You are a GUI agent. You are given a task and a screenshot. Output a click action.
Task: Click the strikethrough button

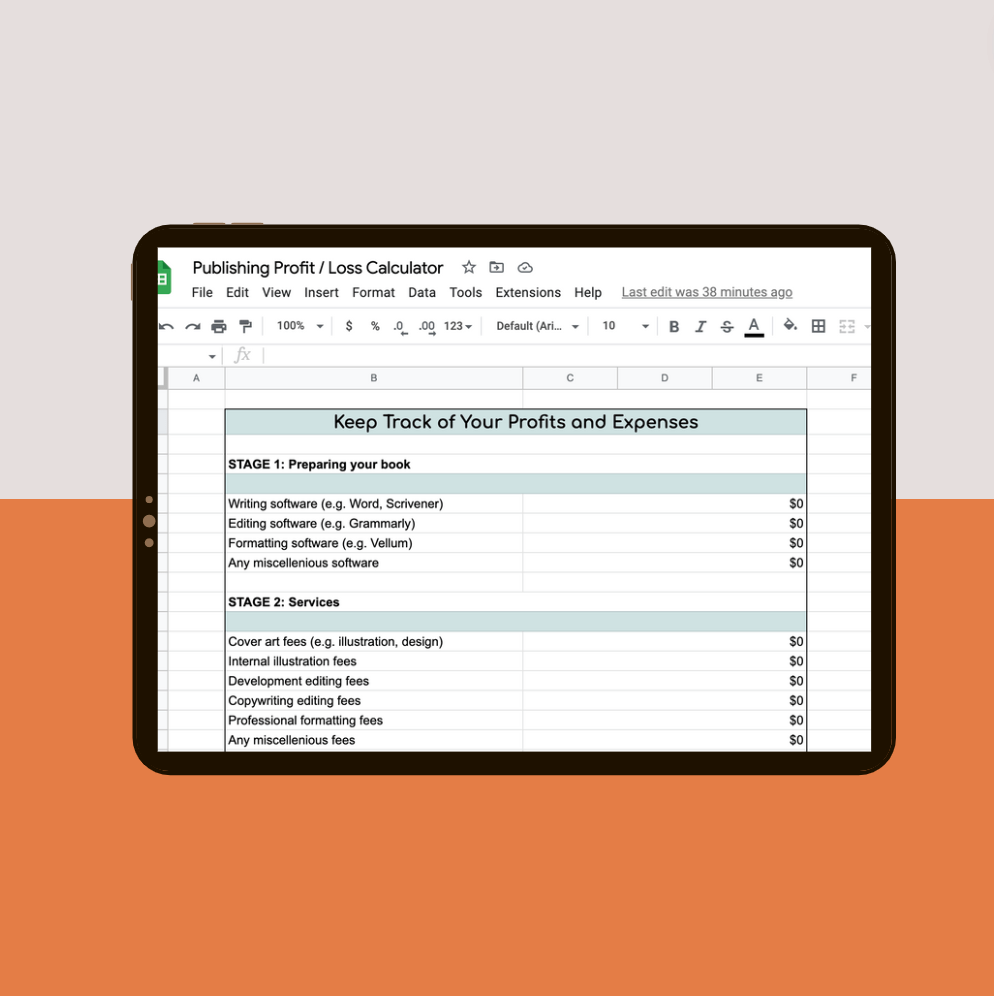click(727, 326)
